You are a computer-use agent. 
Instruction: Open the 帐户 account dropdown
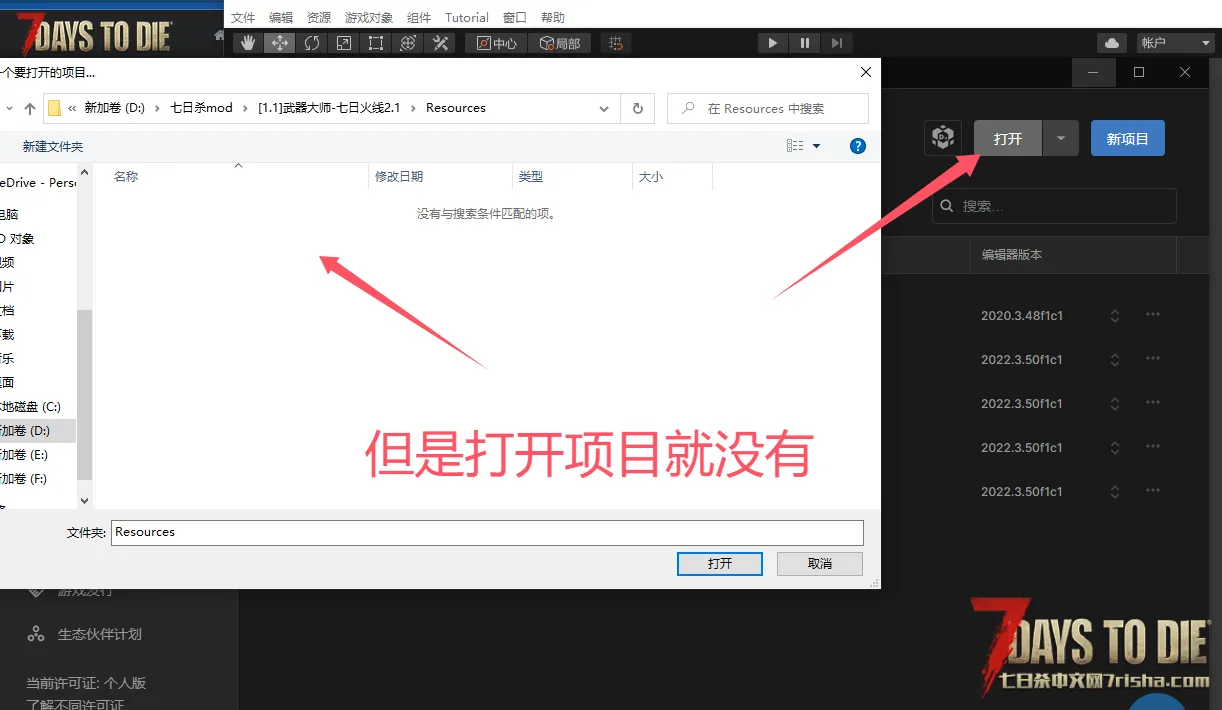(x=1176, y=43)
